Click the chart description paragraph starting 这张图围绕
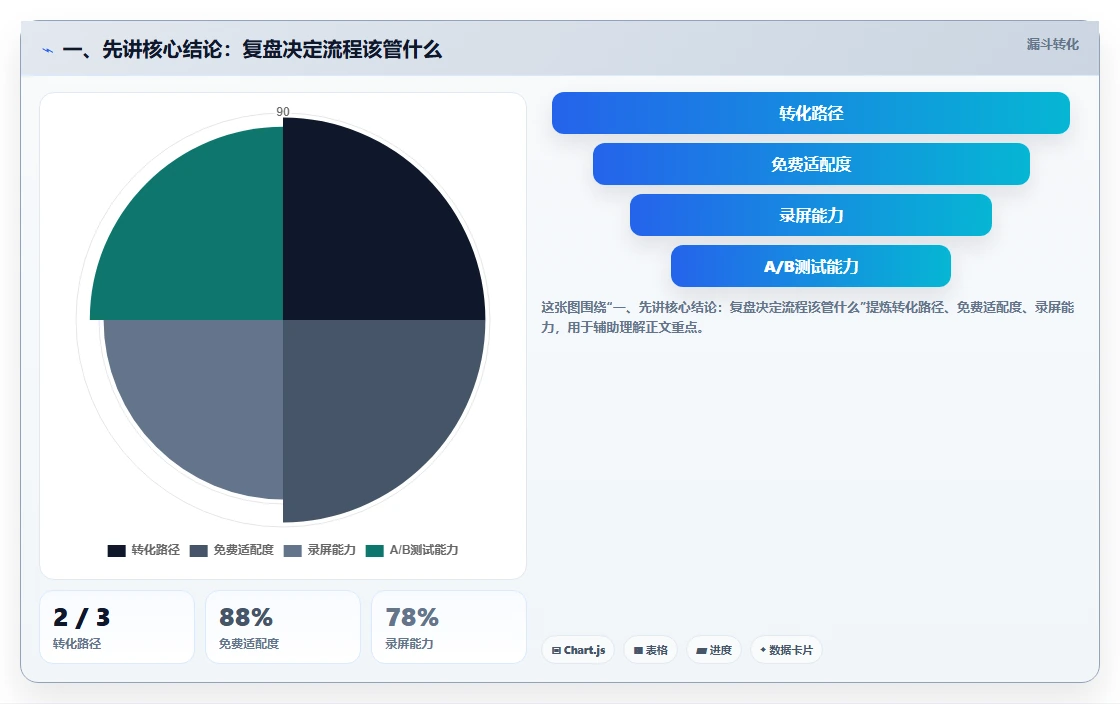Viewport: 1120px width, 704px height. (x=807, y=317)
